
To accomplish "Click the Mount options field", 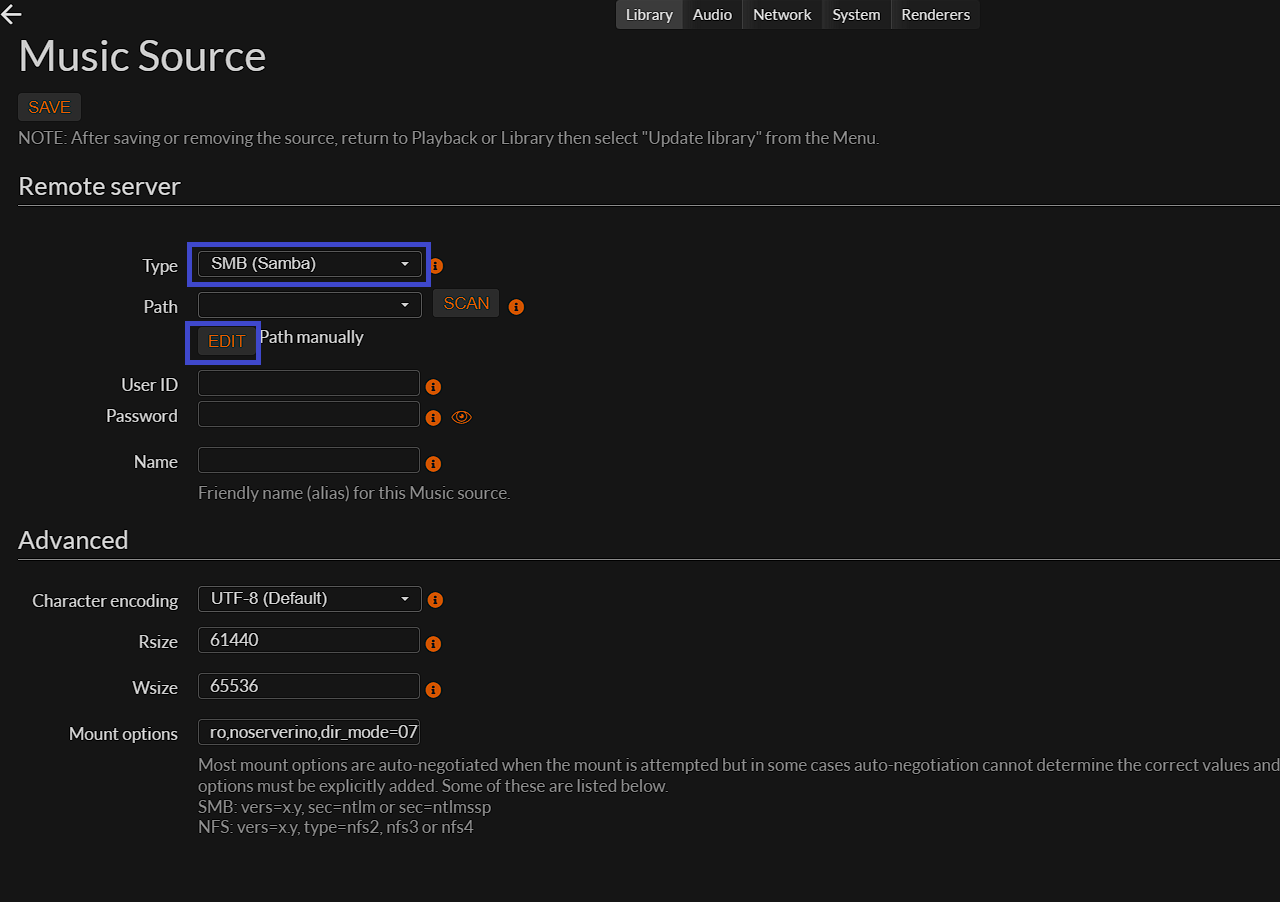I will pos(309,732).
